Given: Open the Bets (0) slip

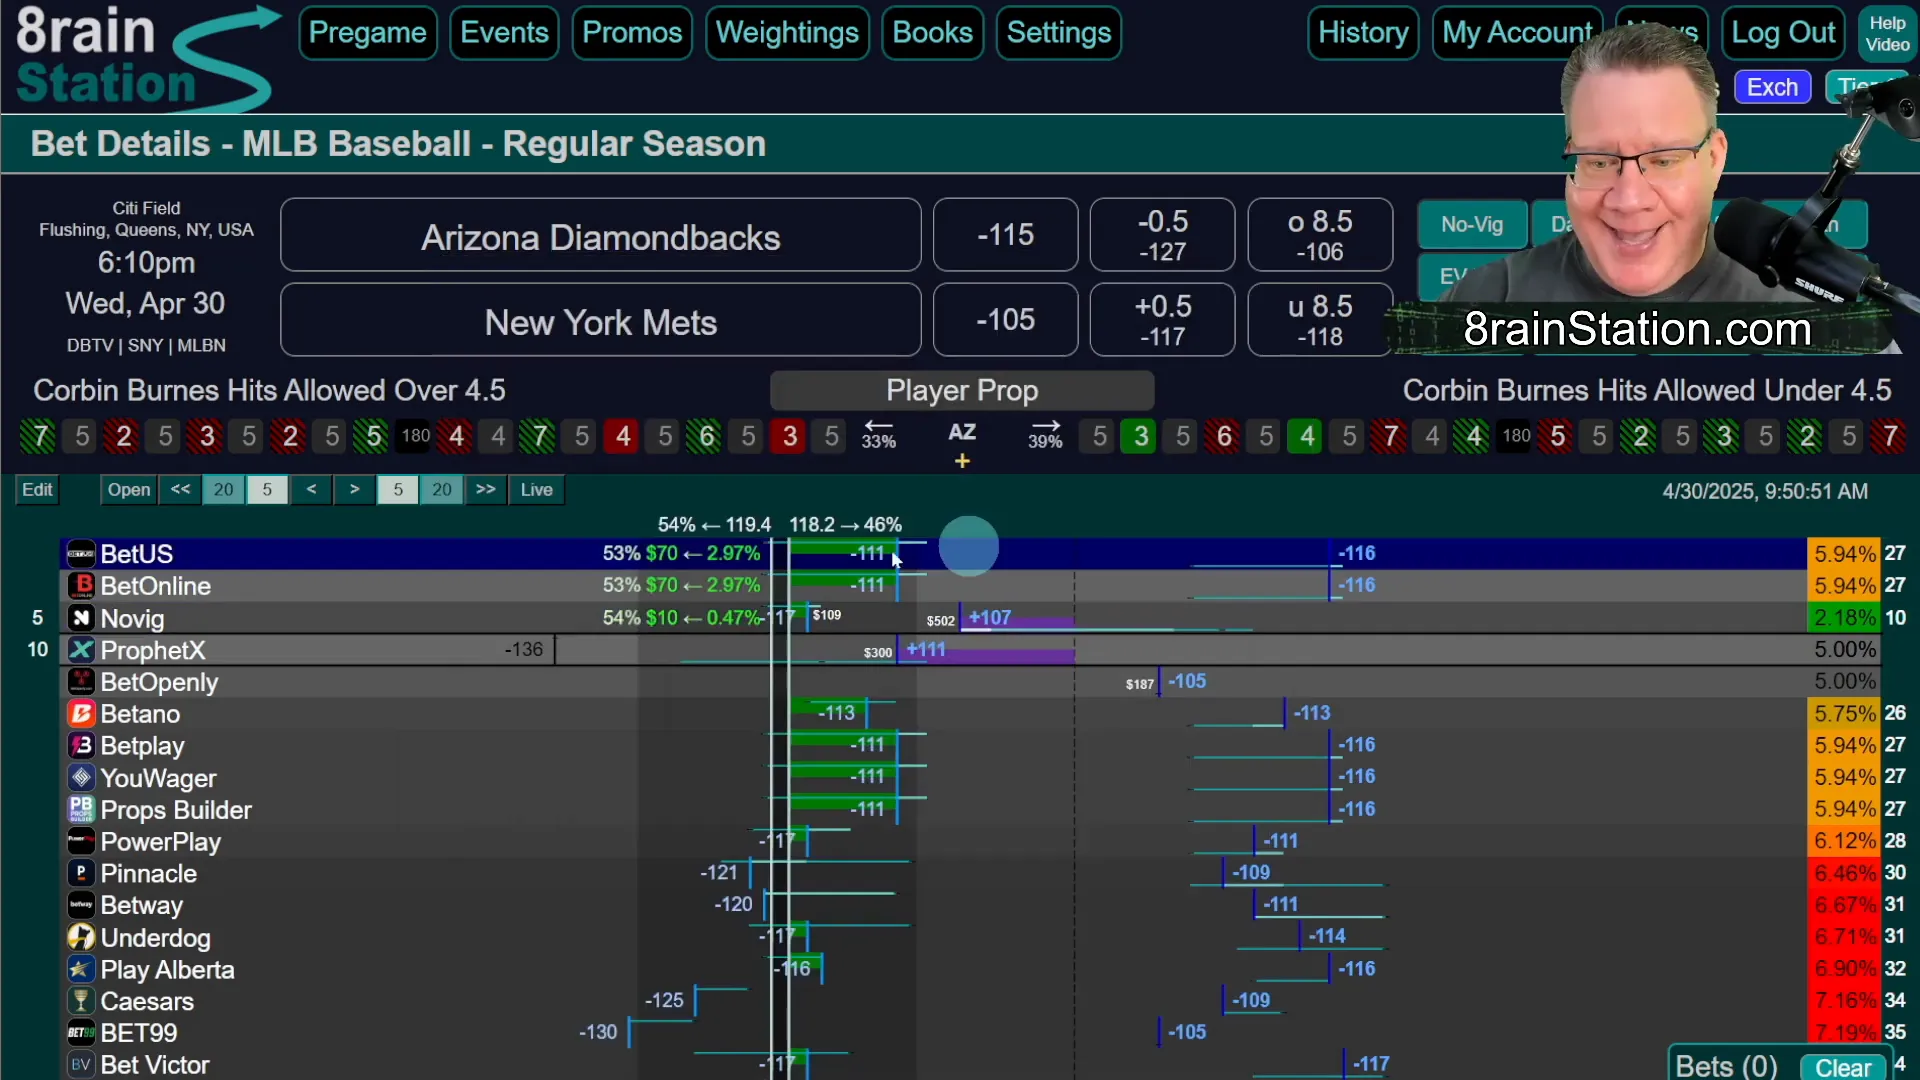Looking at the screenshot, I should click(1726, 1066).
